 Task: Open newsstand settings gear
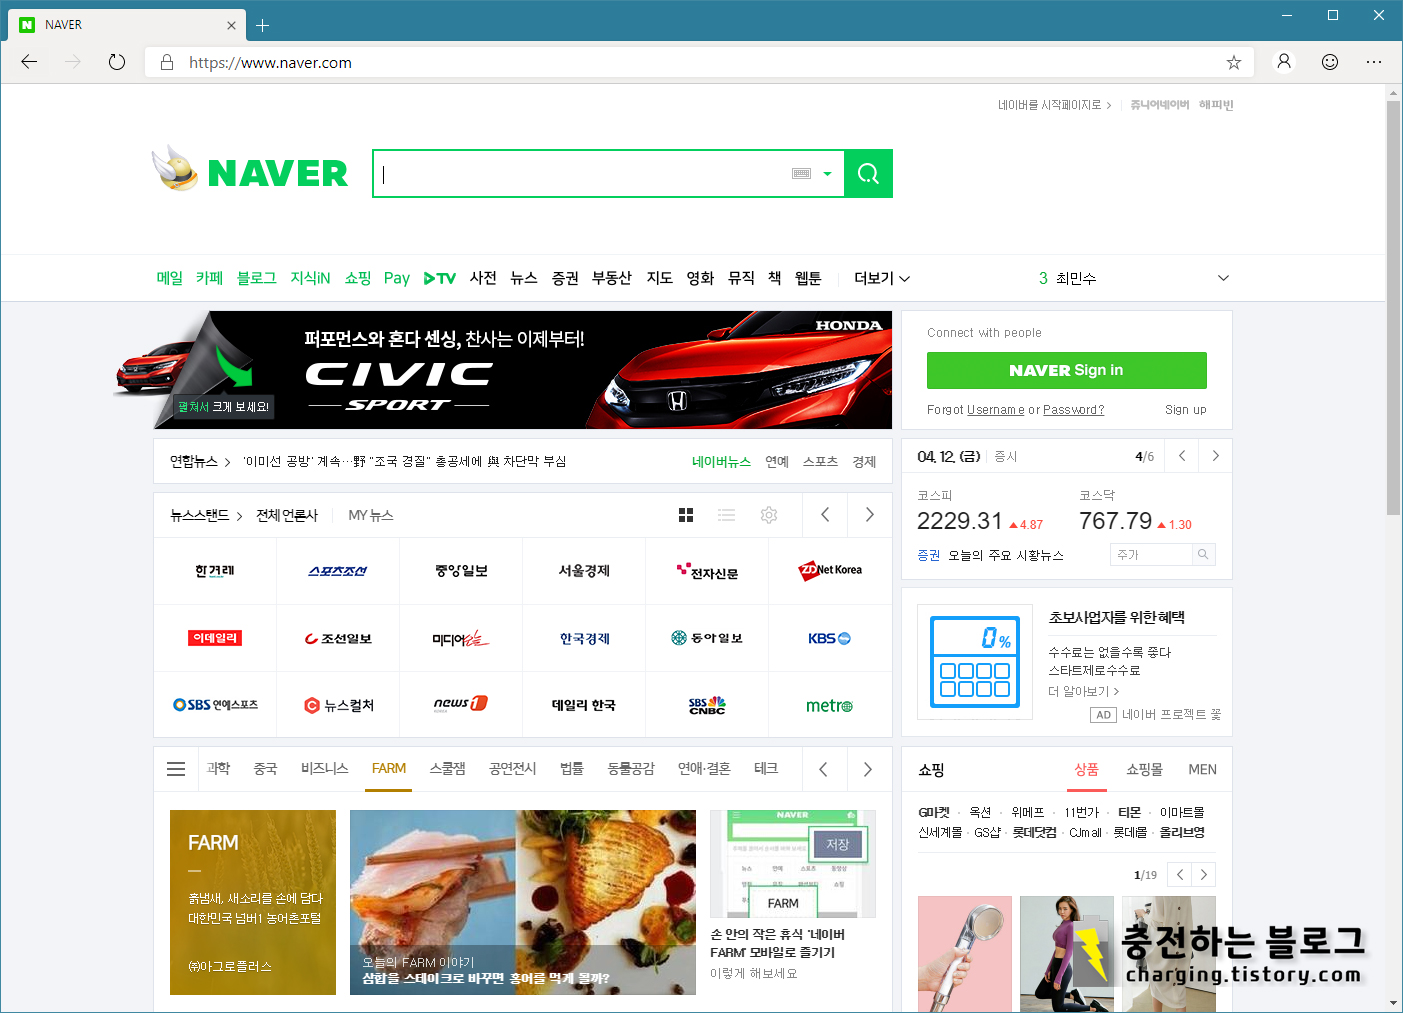[x=769, y=515]
